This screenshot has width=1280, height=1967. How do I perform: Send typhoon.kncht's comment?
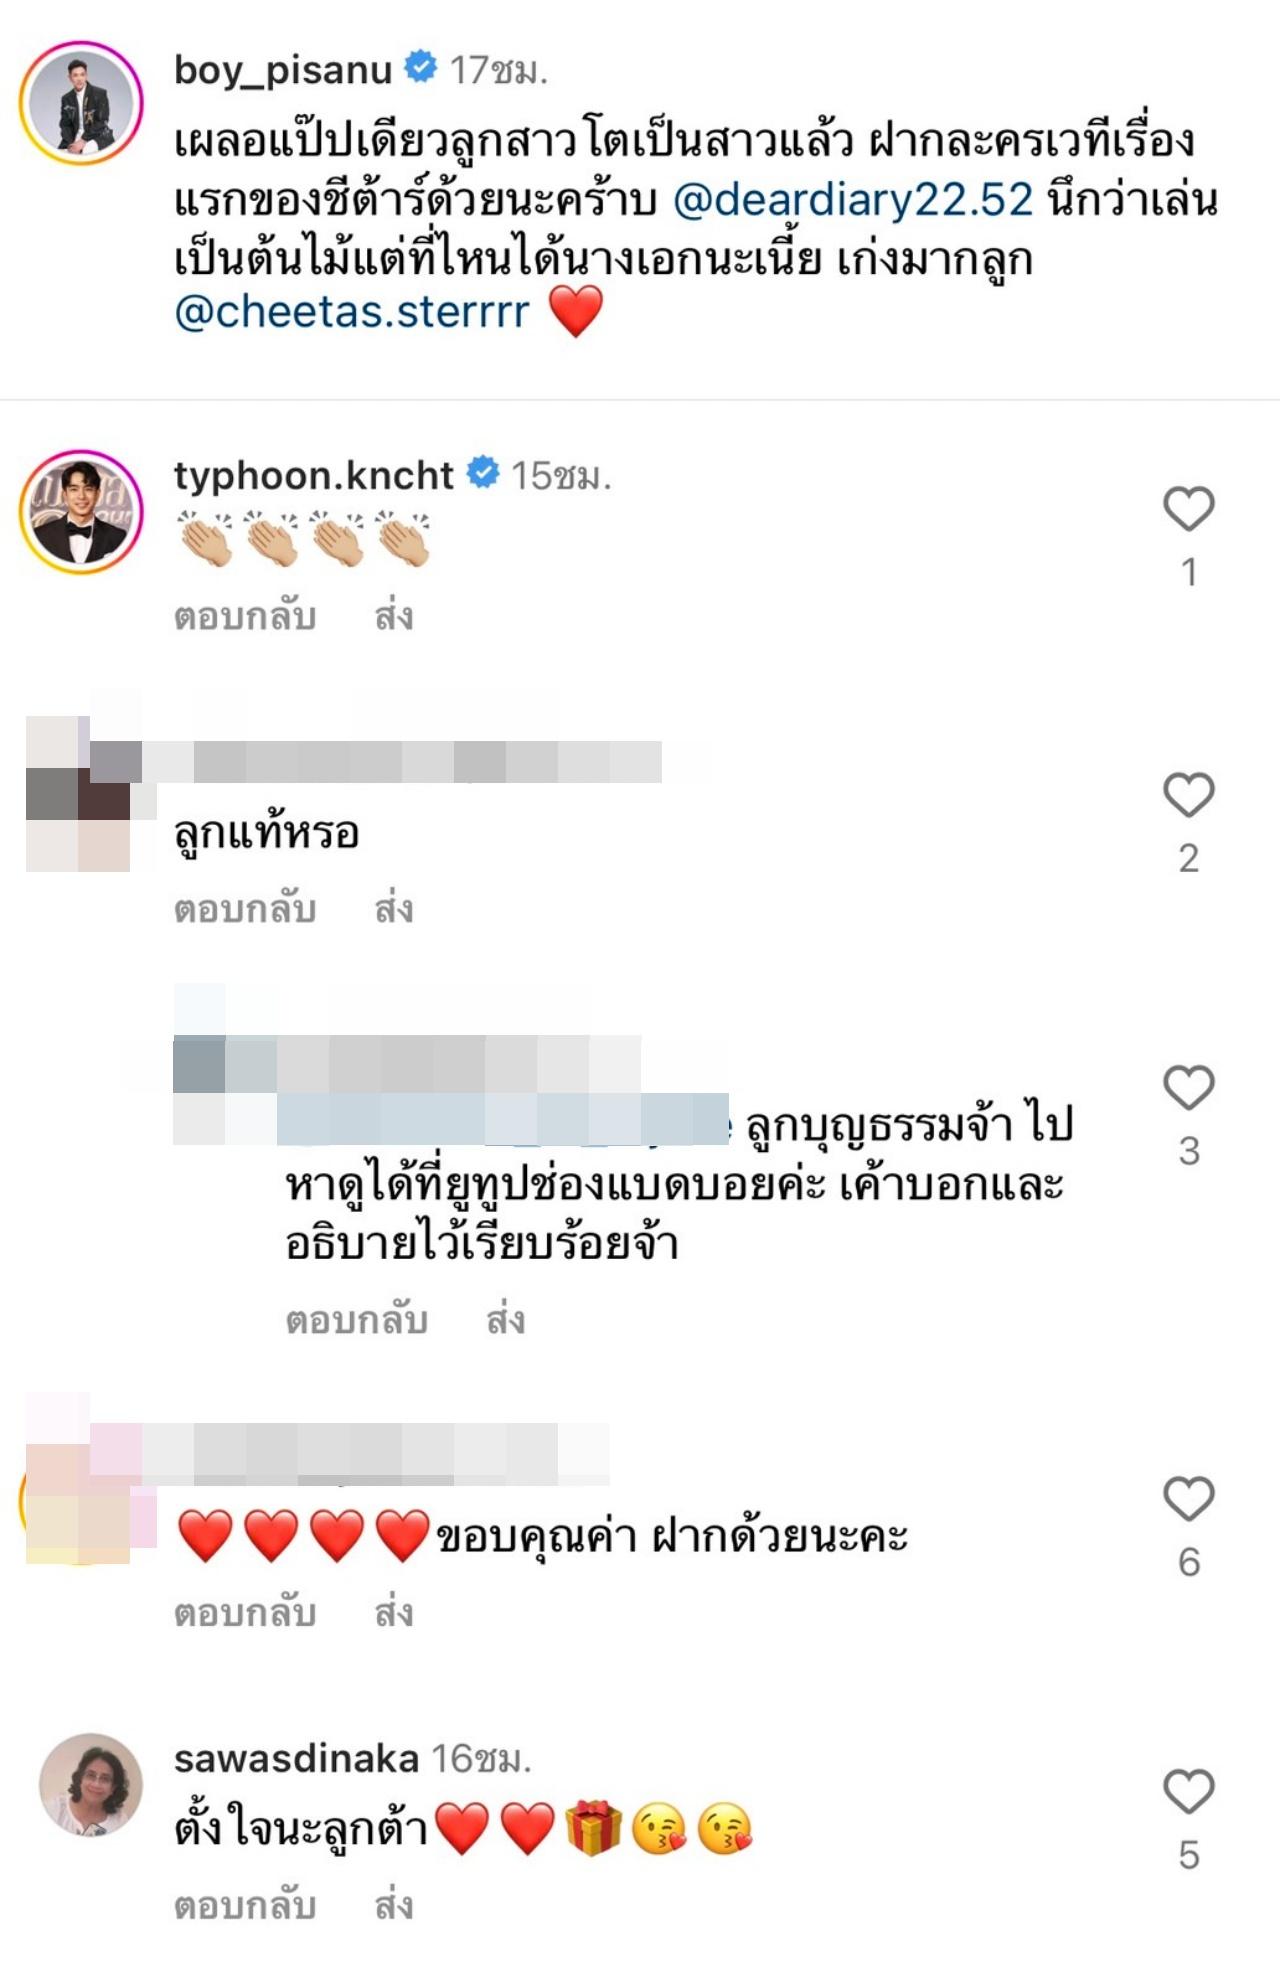[394, 616]
